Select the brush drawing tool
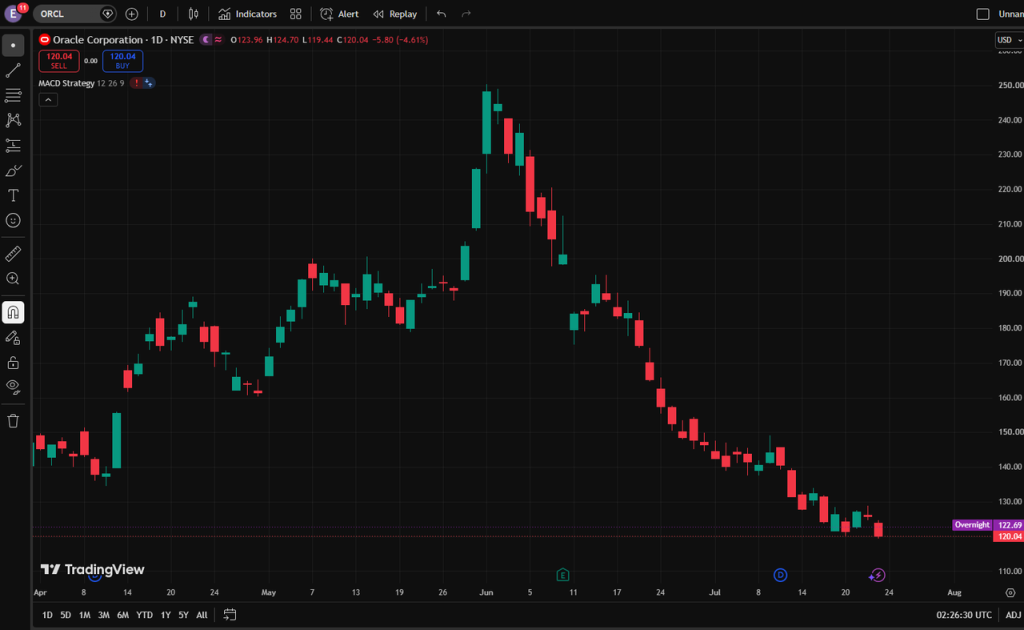 13,170
